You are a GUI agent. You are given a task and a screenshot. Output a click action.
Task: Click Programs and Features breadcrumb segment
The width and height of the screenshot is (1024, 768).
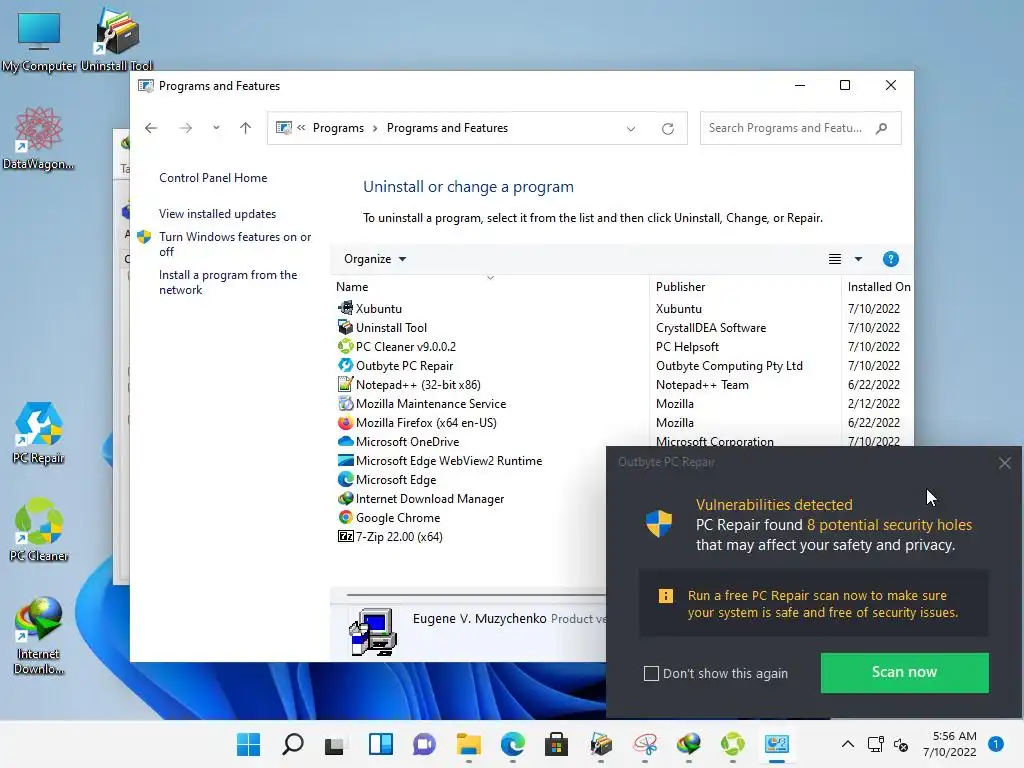coord(447,128)
